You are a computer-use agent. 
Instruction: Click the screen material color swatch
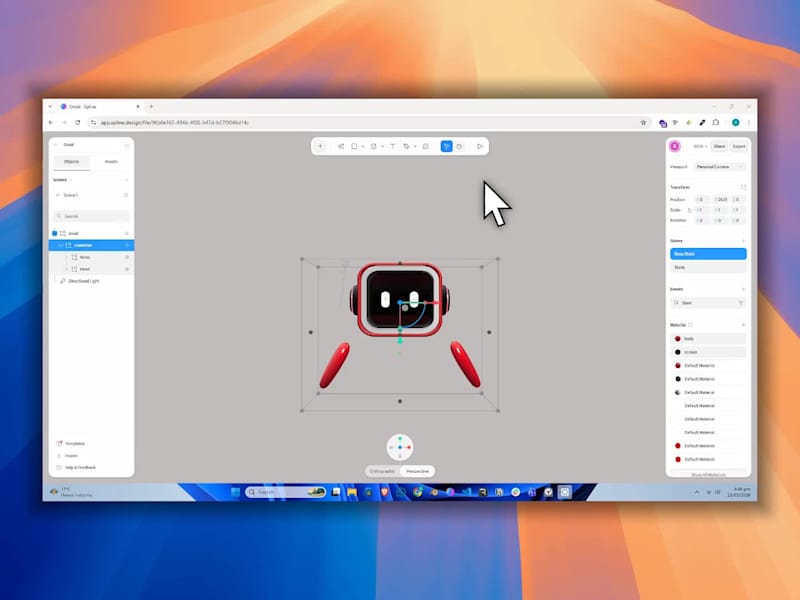[x=679, y=351]
